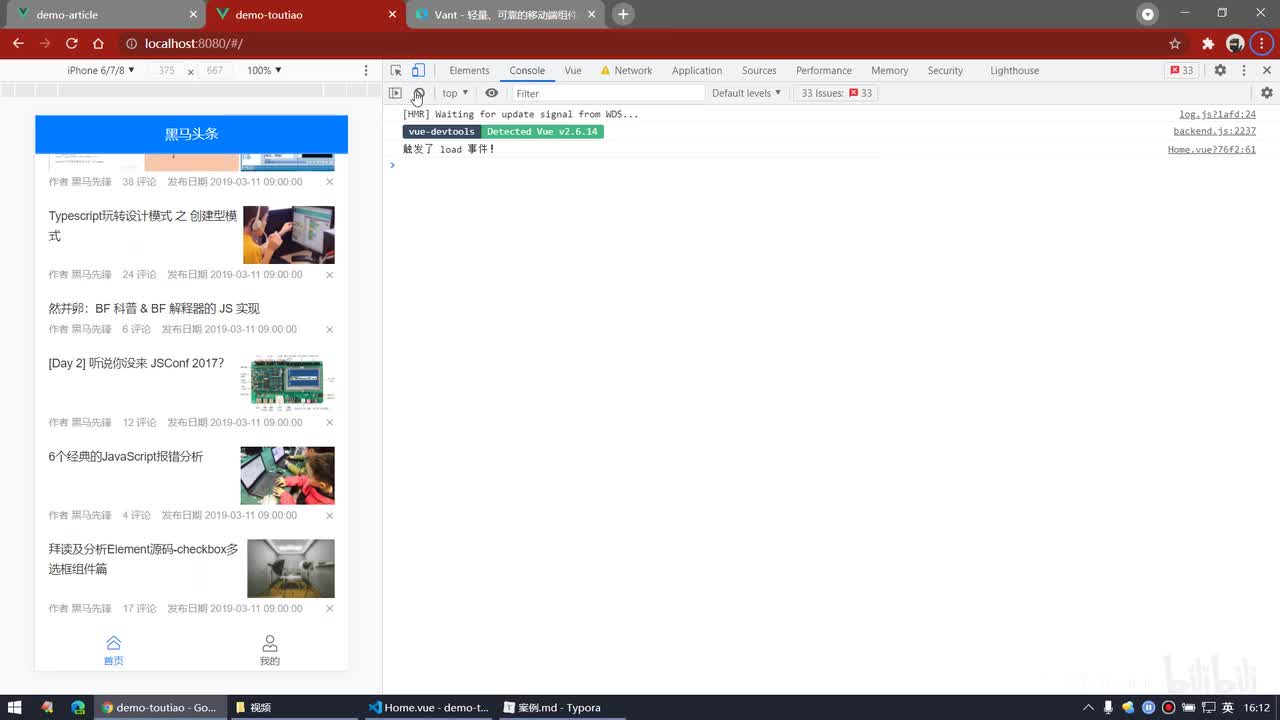The width and height of the screenshot is (1280, 720).
Task: Open the Home.vue?76f2:61 source link
Action: pos(1212,149)
